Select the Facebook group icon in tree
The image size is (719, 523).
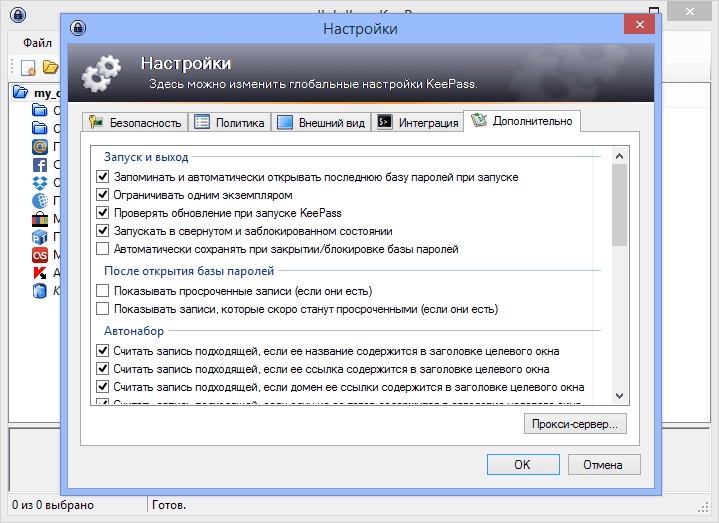[x=40, y=165]
